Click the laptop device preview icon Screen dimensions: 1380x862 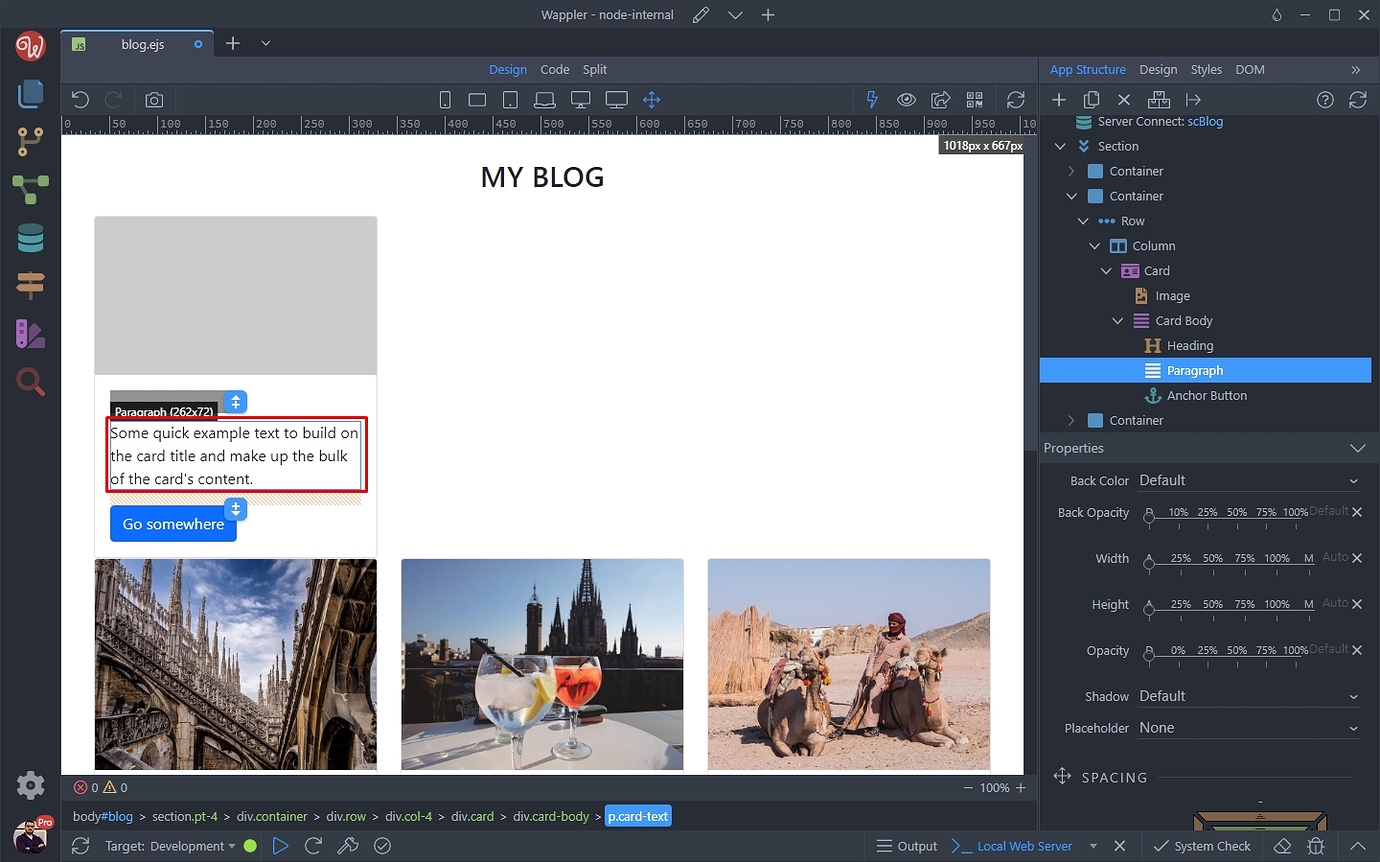pos(544,99)
